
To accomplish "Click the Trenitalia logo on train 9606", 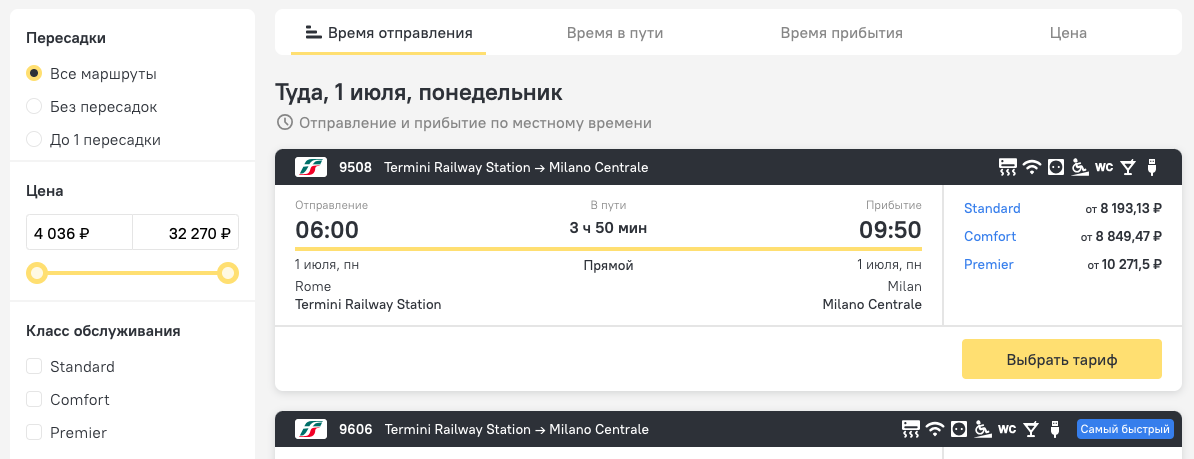I will (x=311, y=429).
